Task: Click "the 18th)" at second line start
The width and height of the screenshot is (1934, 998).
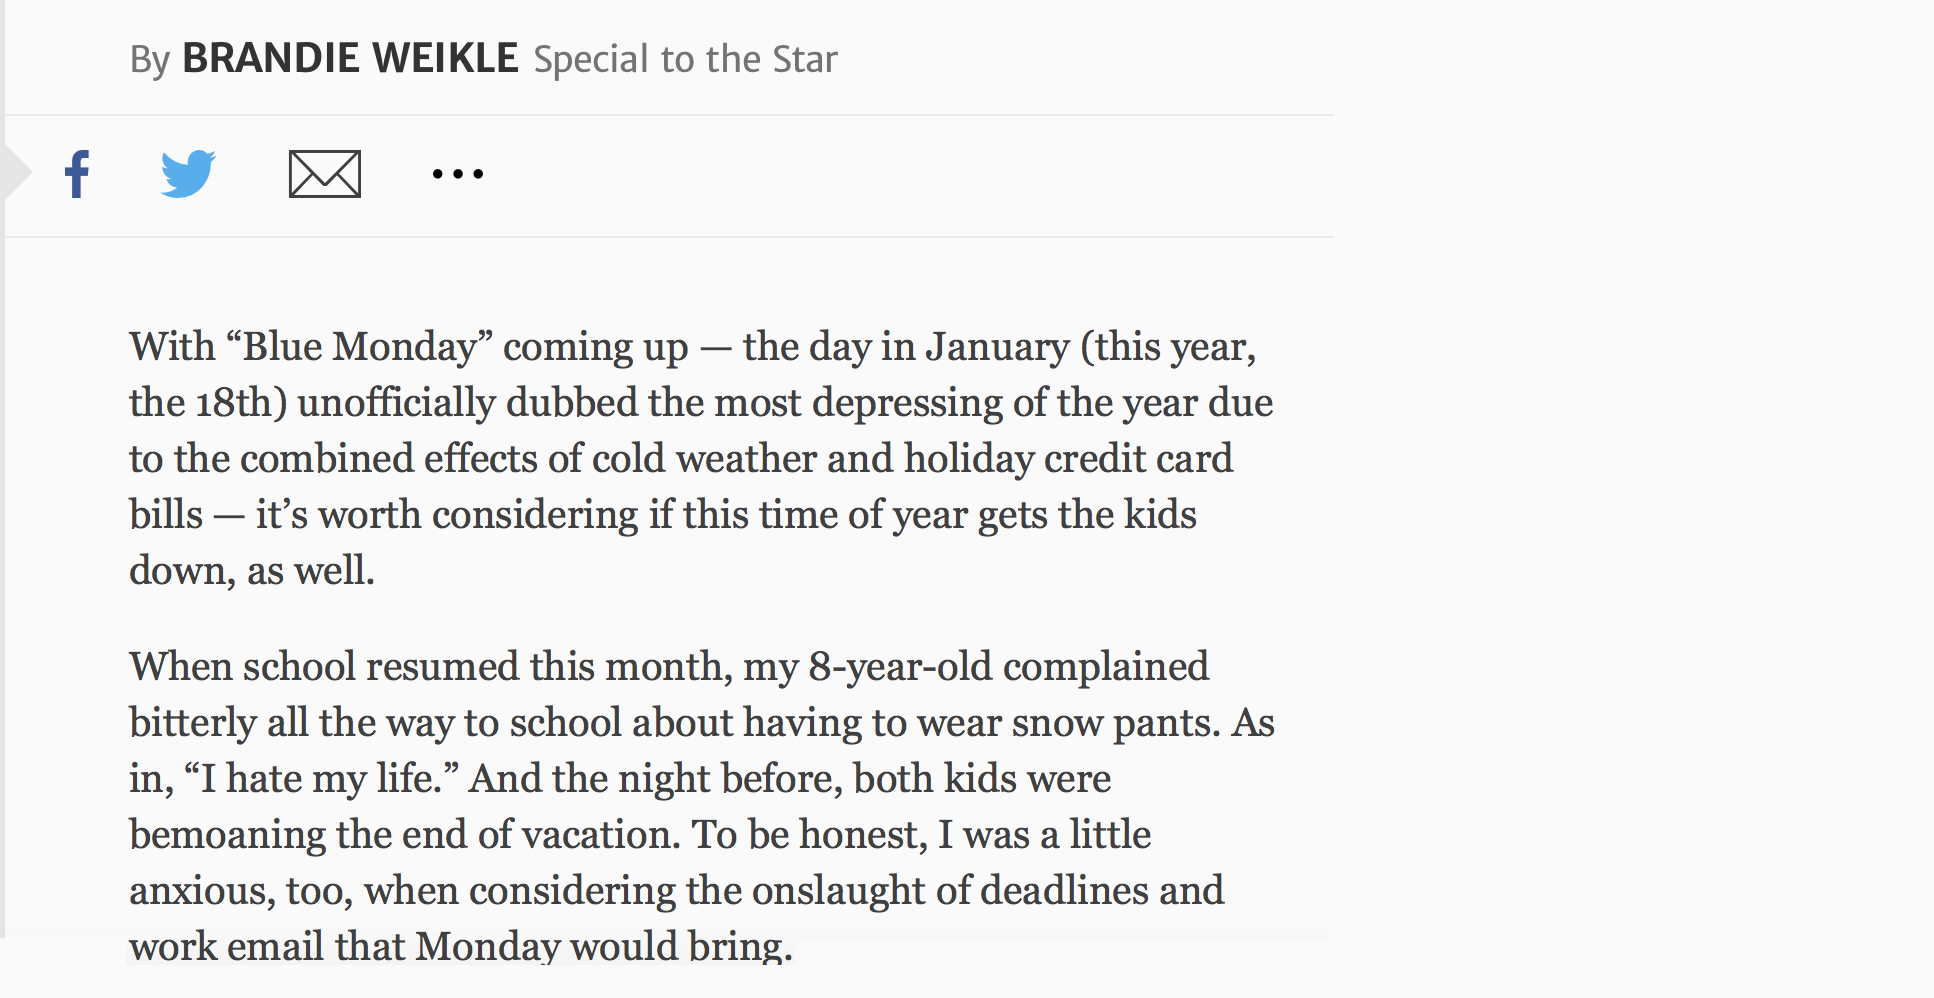Action: (x=208, y=403)
